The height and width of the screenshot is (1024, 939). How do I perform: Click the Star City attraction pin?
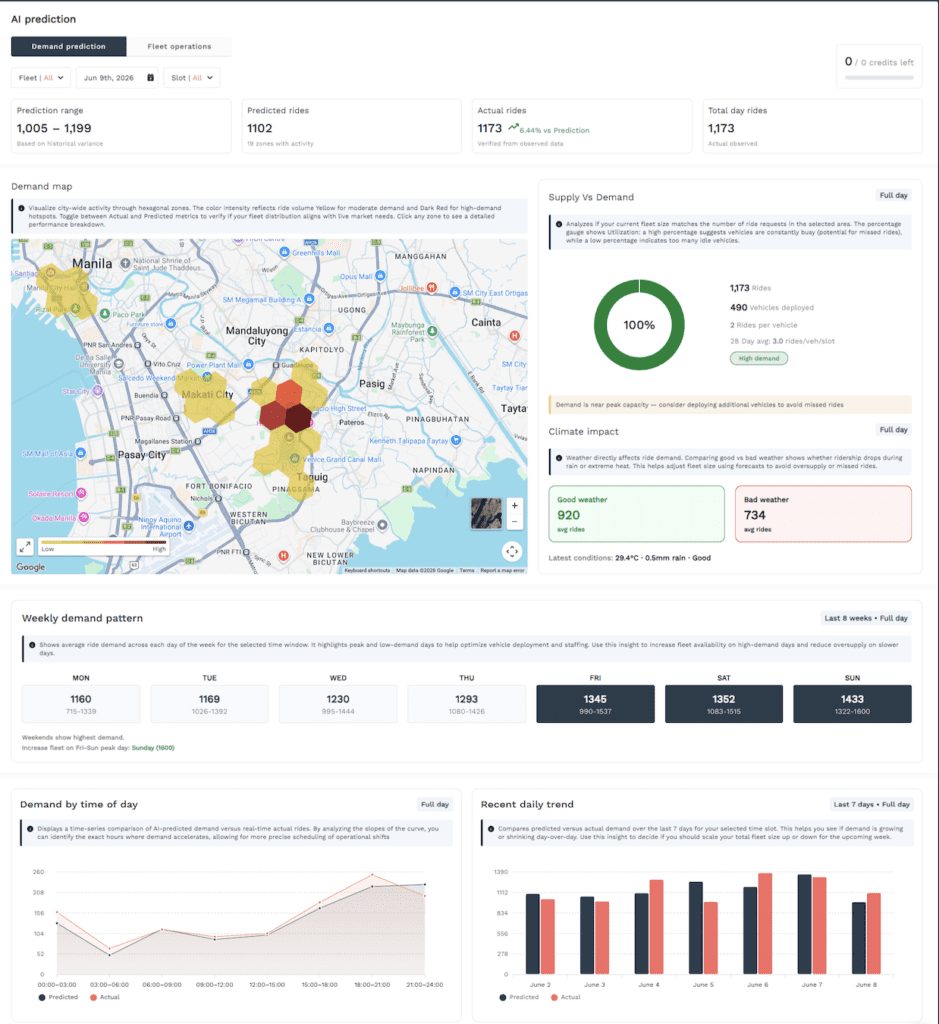[97, 391]
